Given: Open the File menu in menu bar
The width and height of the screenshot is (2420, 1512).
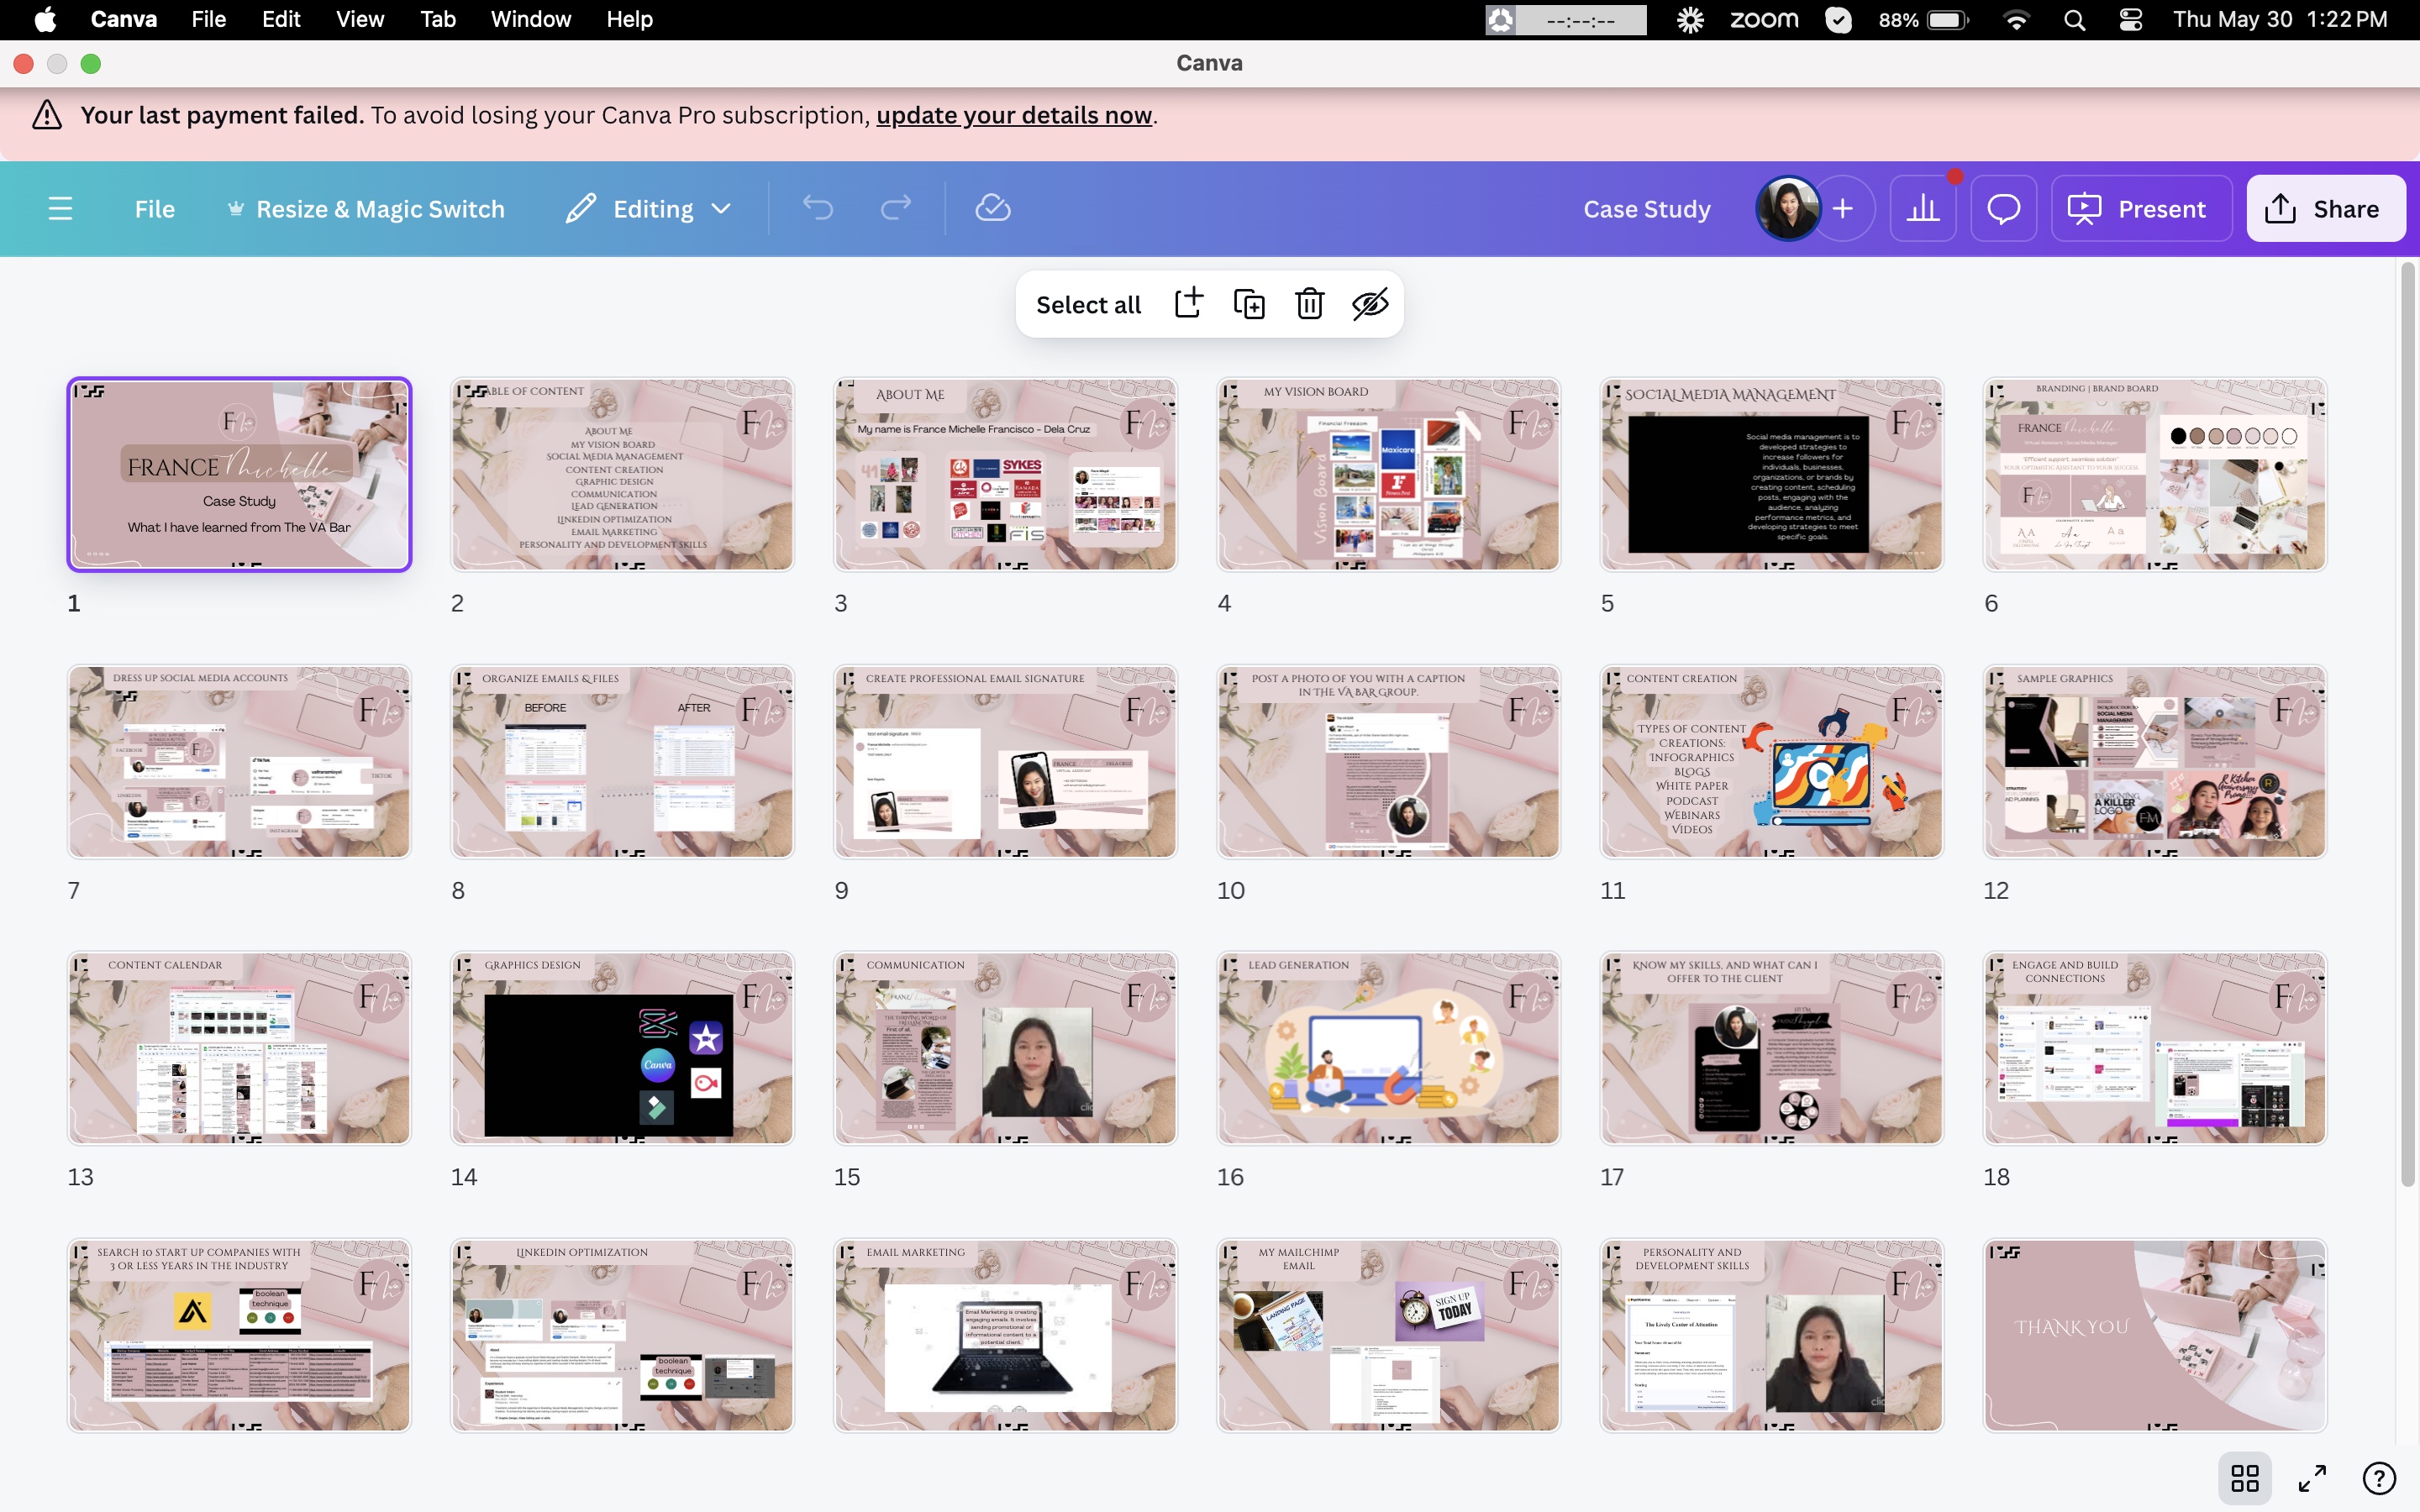Looking at the screenshot, I should (208, 19).
